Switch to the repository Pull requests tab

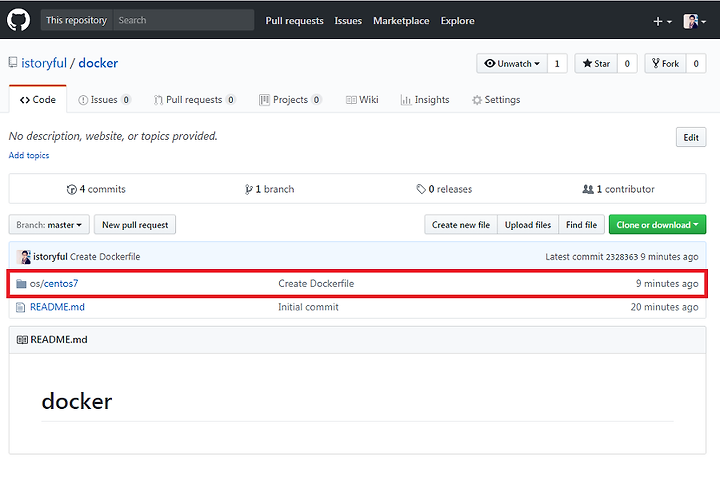tap(194, 100)
